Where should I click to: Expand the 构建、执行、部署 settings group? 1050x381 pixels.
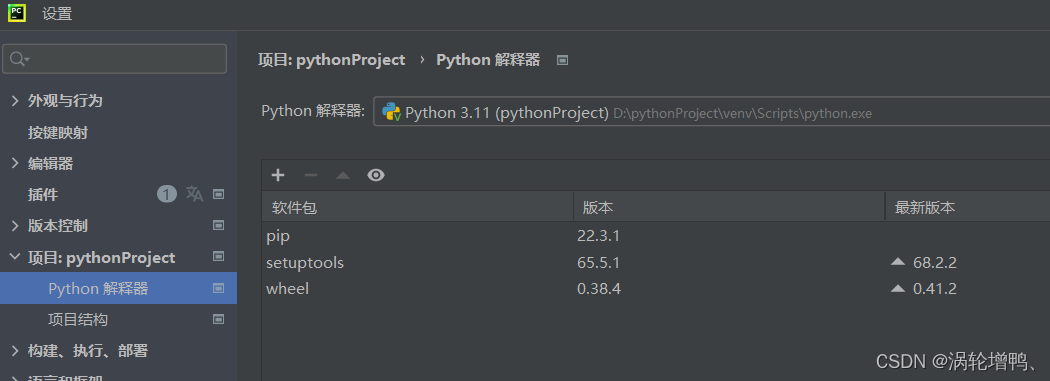[x=15, y=351]
